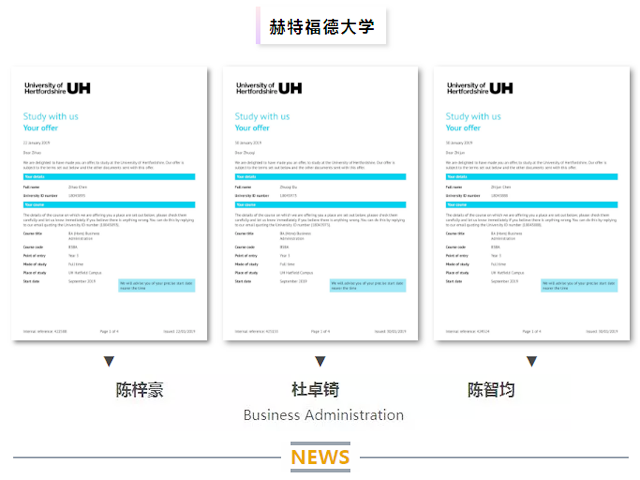Image resolution: width=640 pixels, height=480 pixels.
Task: Click the Business Administration caption
Action: point(323,415)
